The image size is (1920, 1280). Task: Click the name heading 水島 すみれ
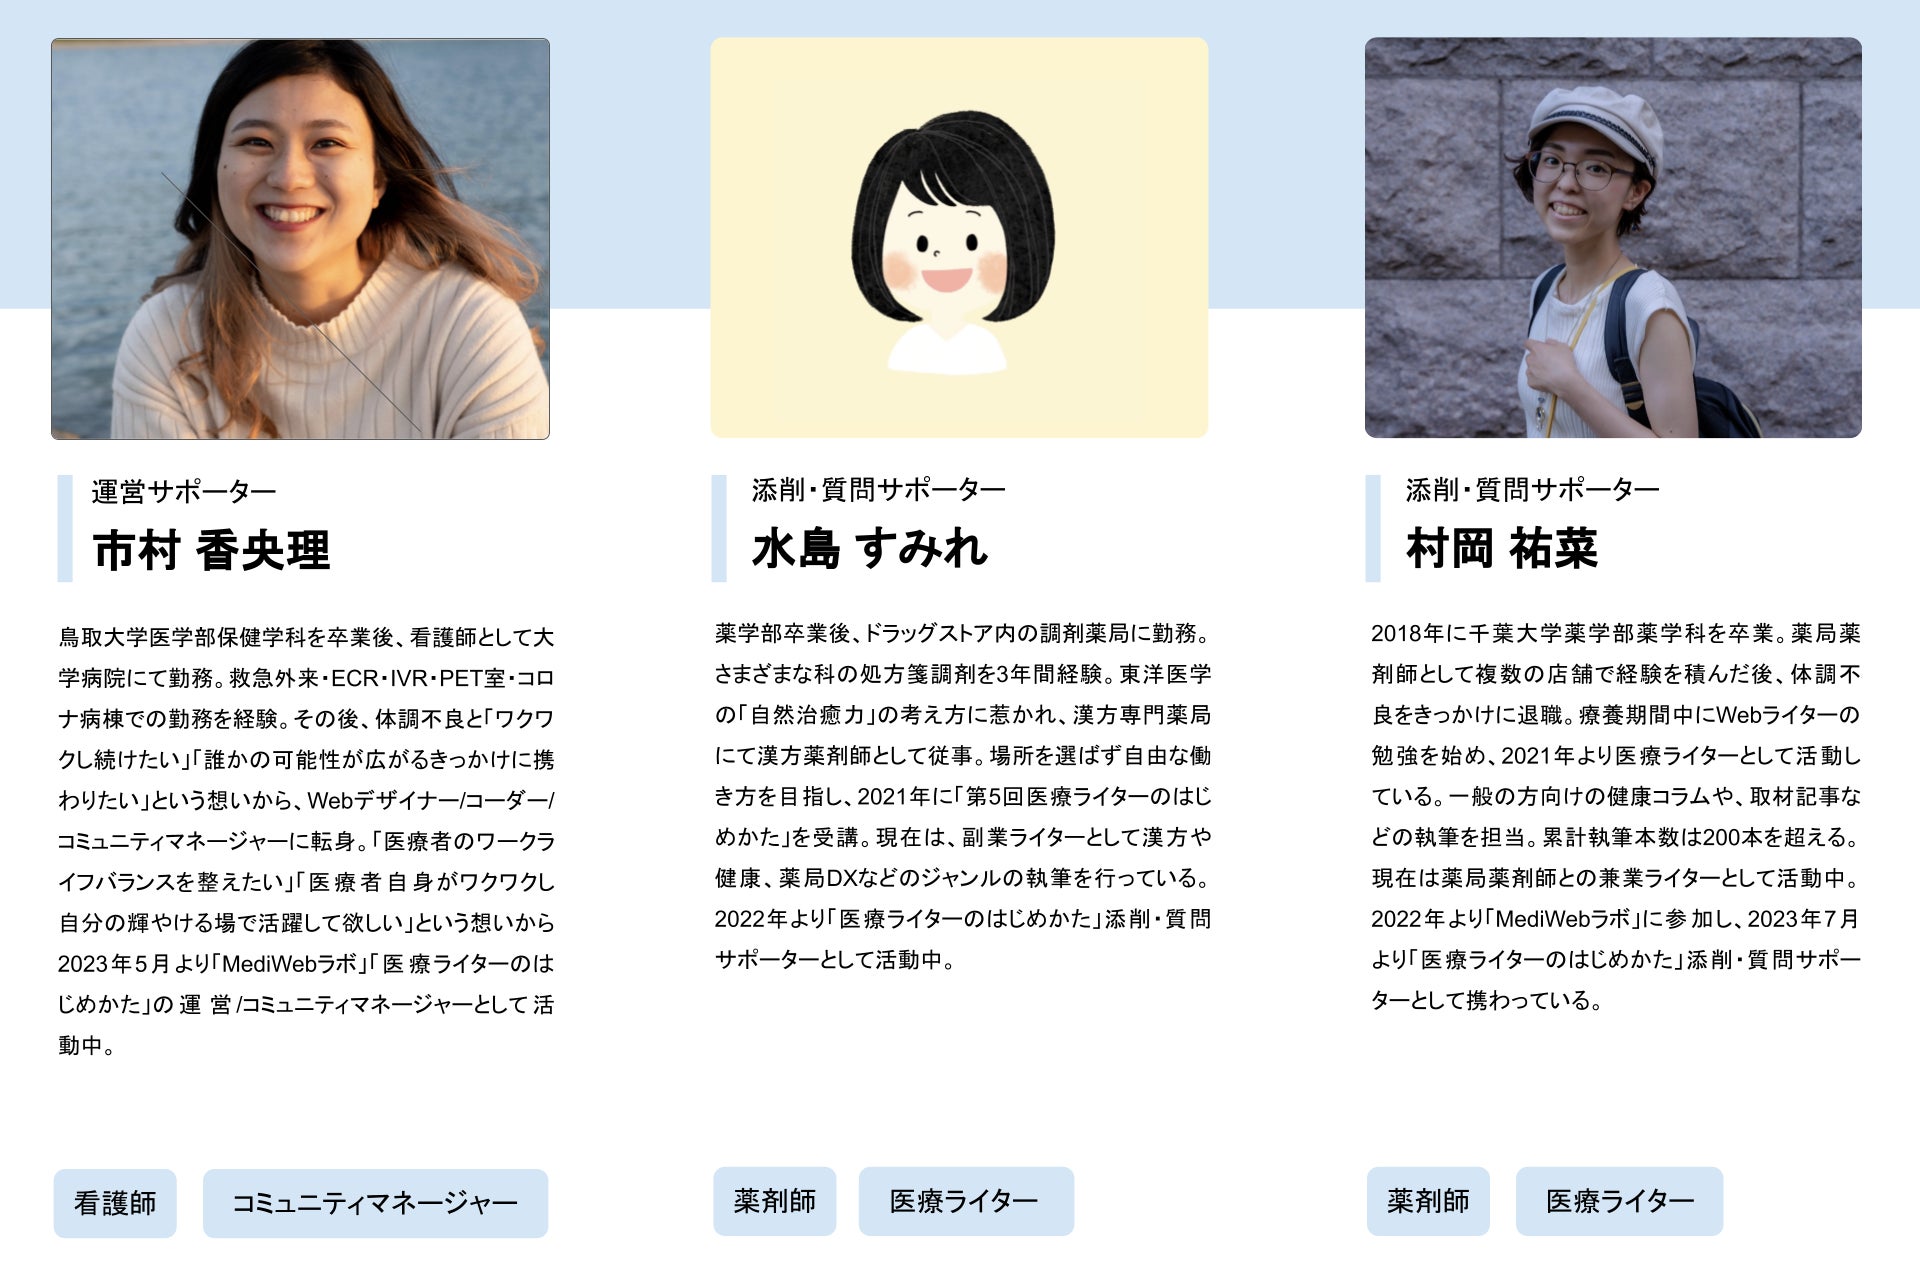tap(869, 549)
